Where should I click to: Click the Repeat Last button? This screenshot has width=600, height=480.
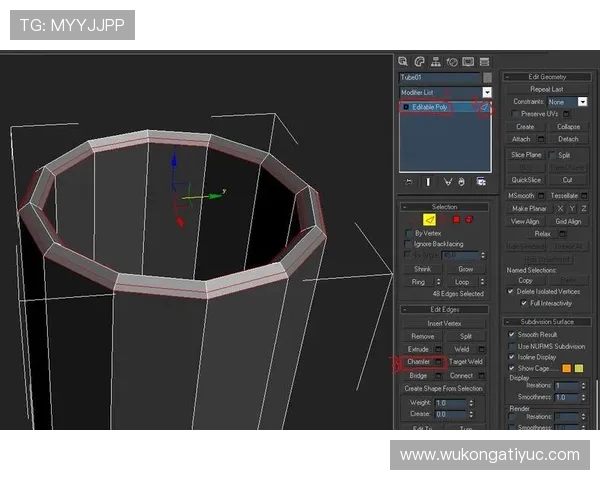pyautogui.click(x=546, y=89)
